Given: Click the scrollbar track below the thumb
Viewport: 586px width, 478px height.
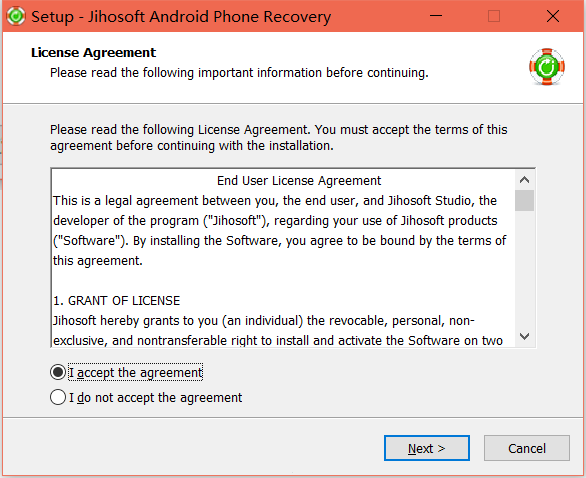Looking at the screenshot, I should 524,269.
